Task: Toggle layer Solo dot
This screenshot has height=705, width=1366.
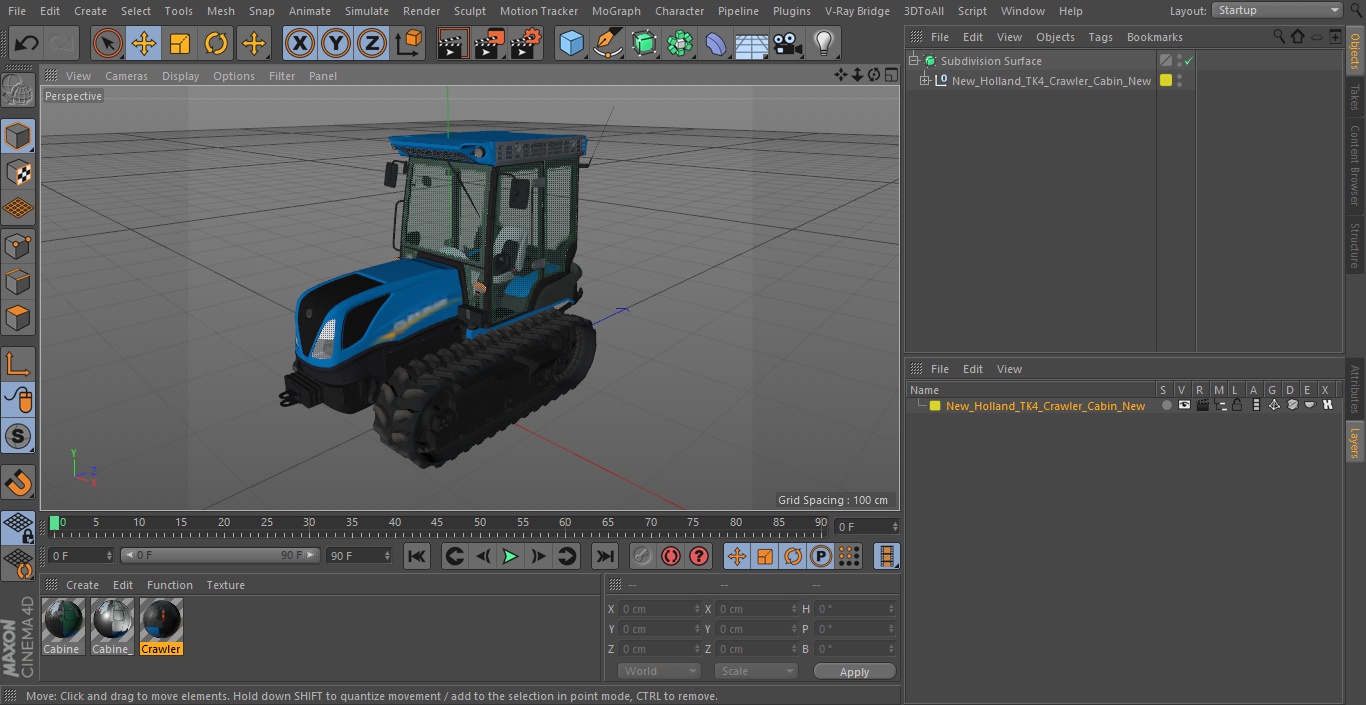Action: click(x=1166, y=405)
